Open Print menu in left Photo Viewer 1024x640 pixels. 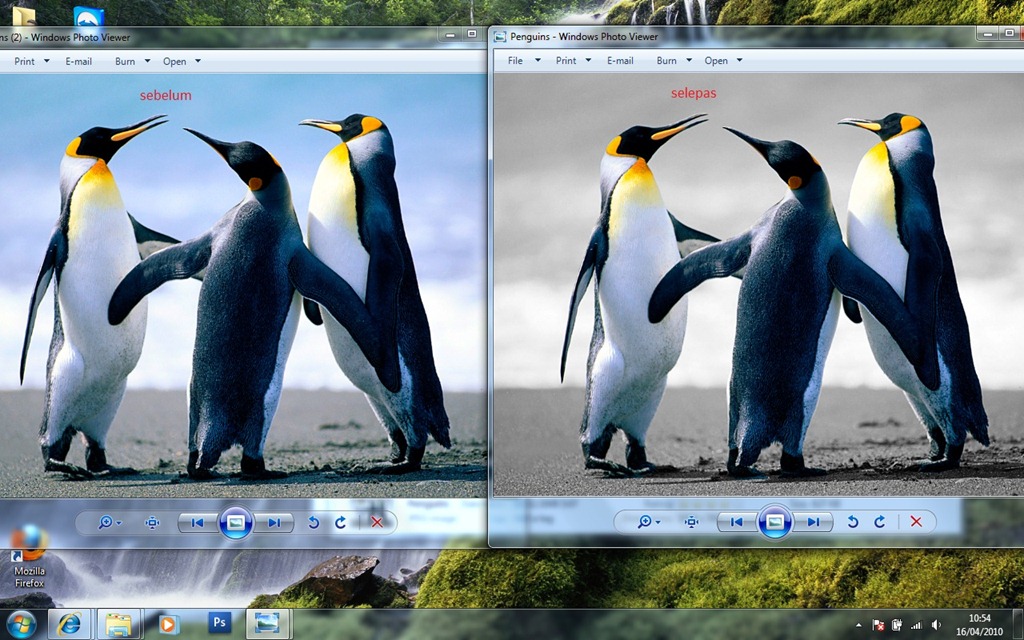25,61
